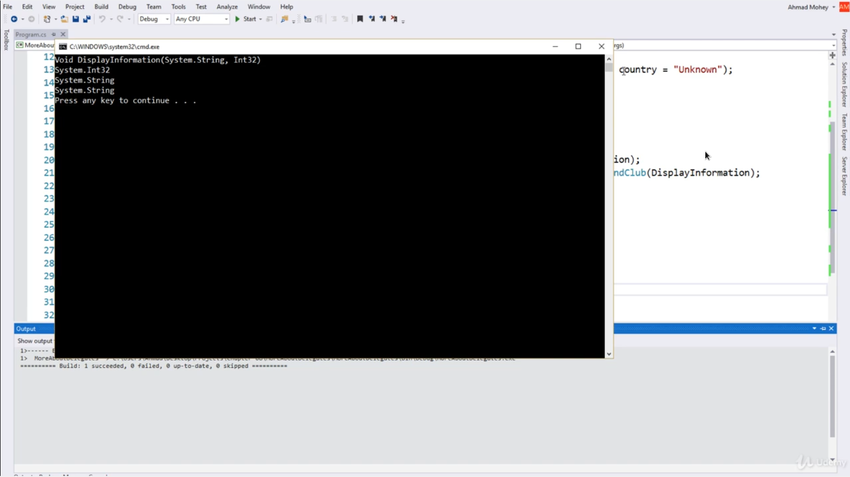Screen dimensions: 850x477
Task: Expand the Toolbox side panel
Action: click(6, 40)
